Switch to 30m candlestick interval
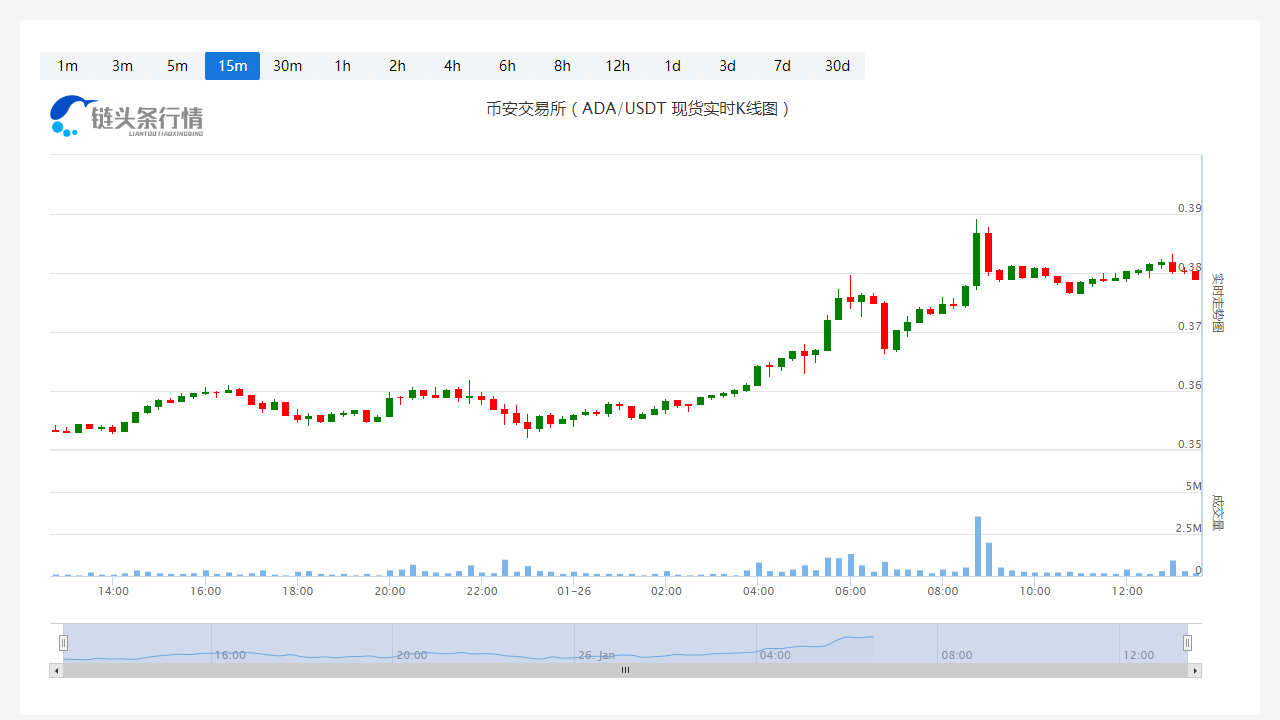Viewport: 1280px width, 720px height. (287, 66)
